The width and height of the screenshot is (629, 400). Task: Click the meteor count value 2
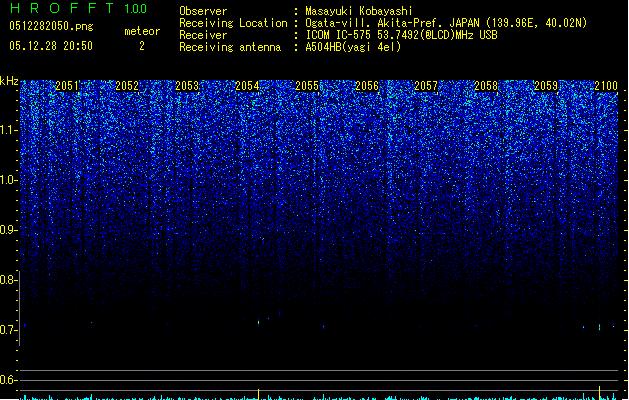click(142, 46)
